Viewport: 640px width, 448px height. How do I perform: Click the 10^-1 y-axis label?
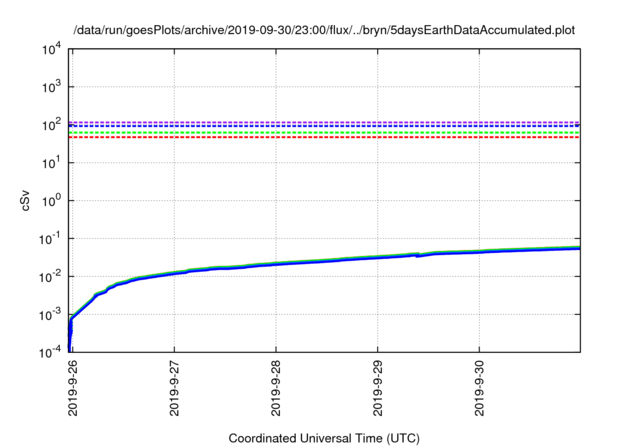pyautogui.click(x=50, y=239)
